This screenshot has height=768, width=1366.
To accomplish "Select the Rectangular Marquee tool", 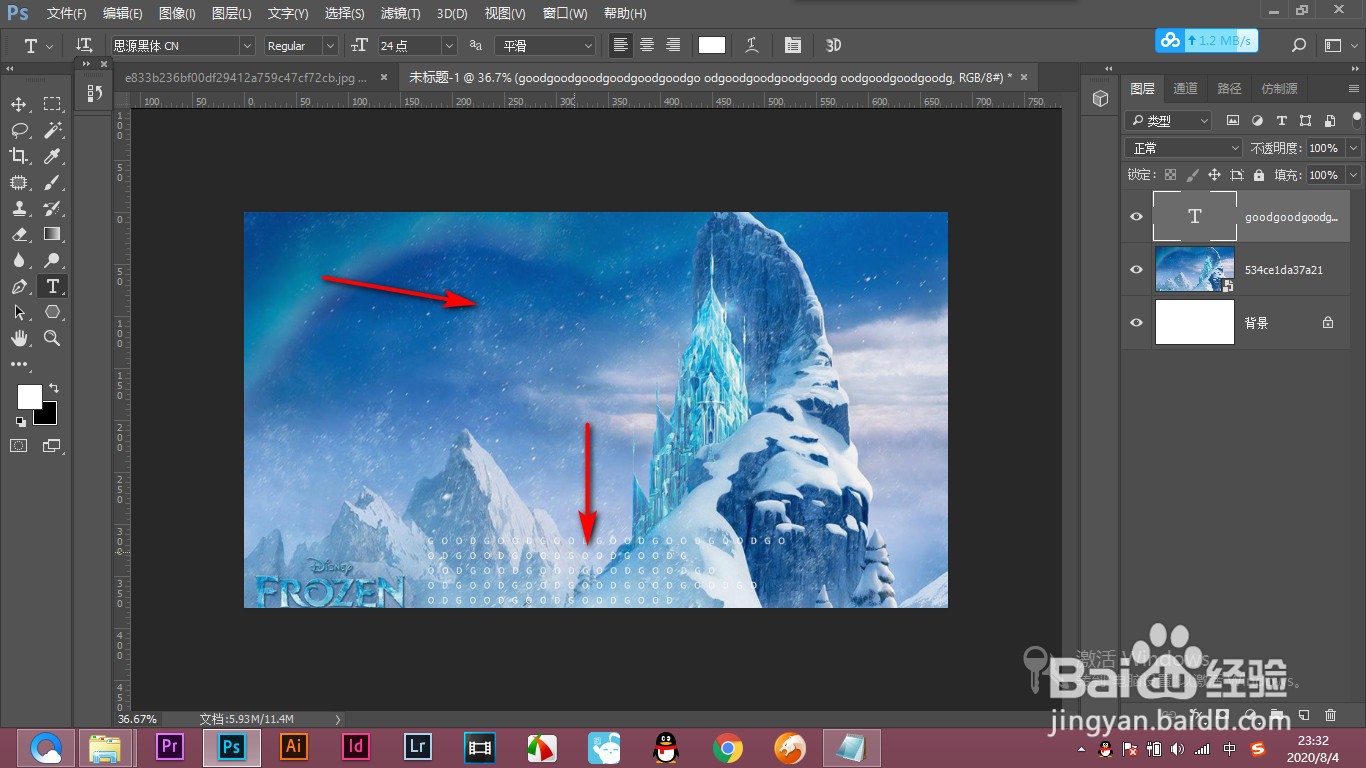I will click(52, 104).
